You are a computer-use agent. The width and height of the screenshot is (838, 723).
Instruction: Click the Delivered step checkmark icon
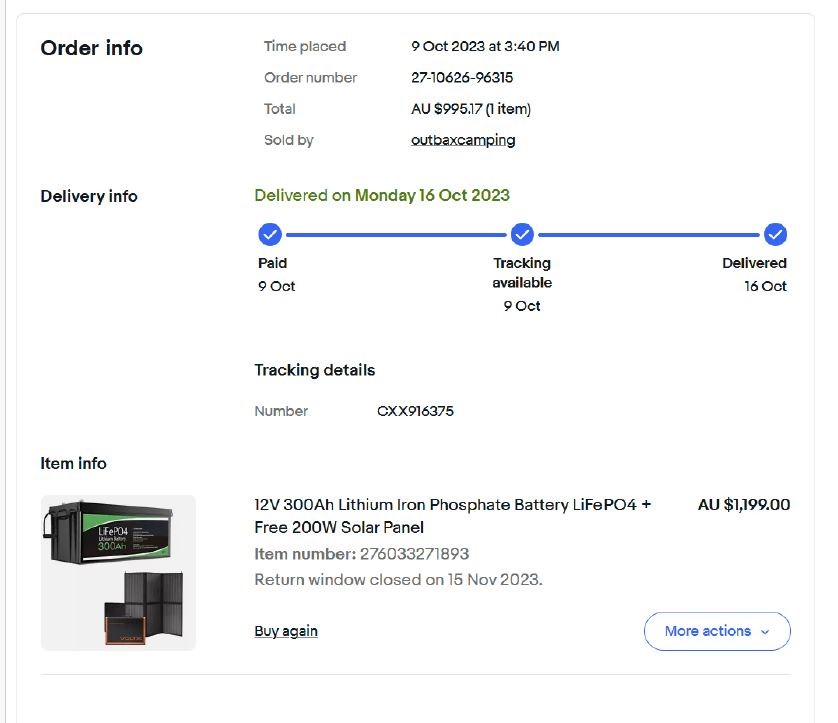pyautogui.click(x=775, y=235)
